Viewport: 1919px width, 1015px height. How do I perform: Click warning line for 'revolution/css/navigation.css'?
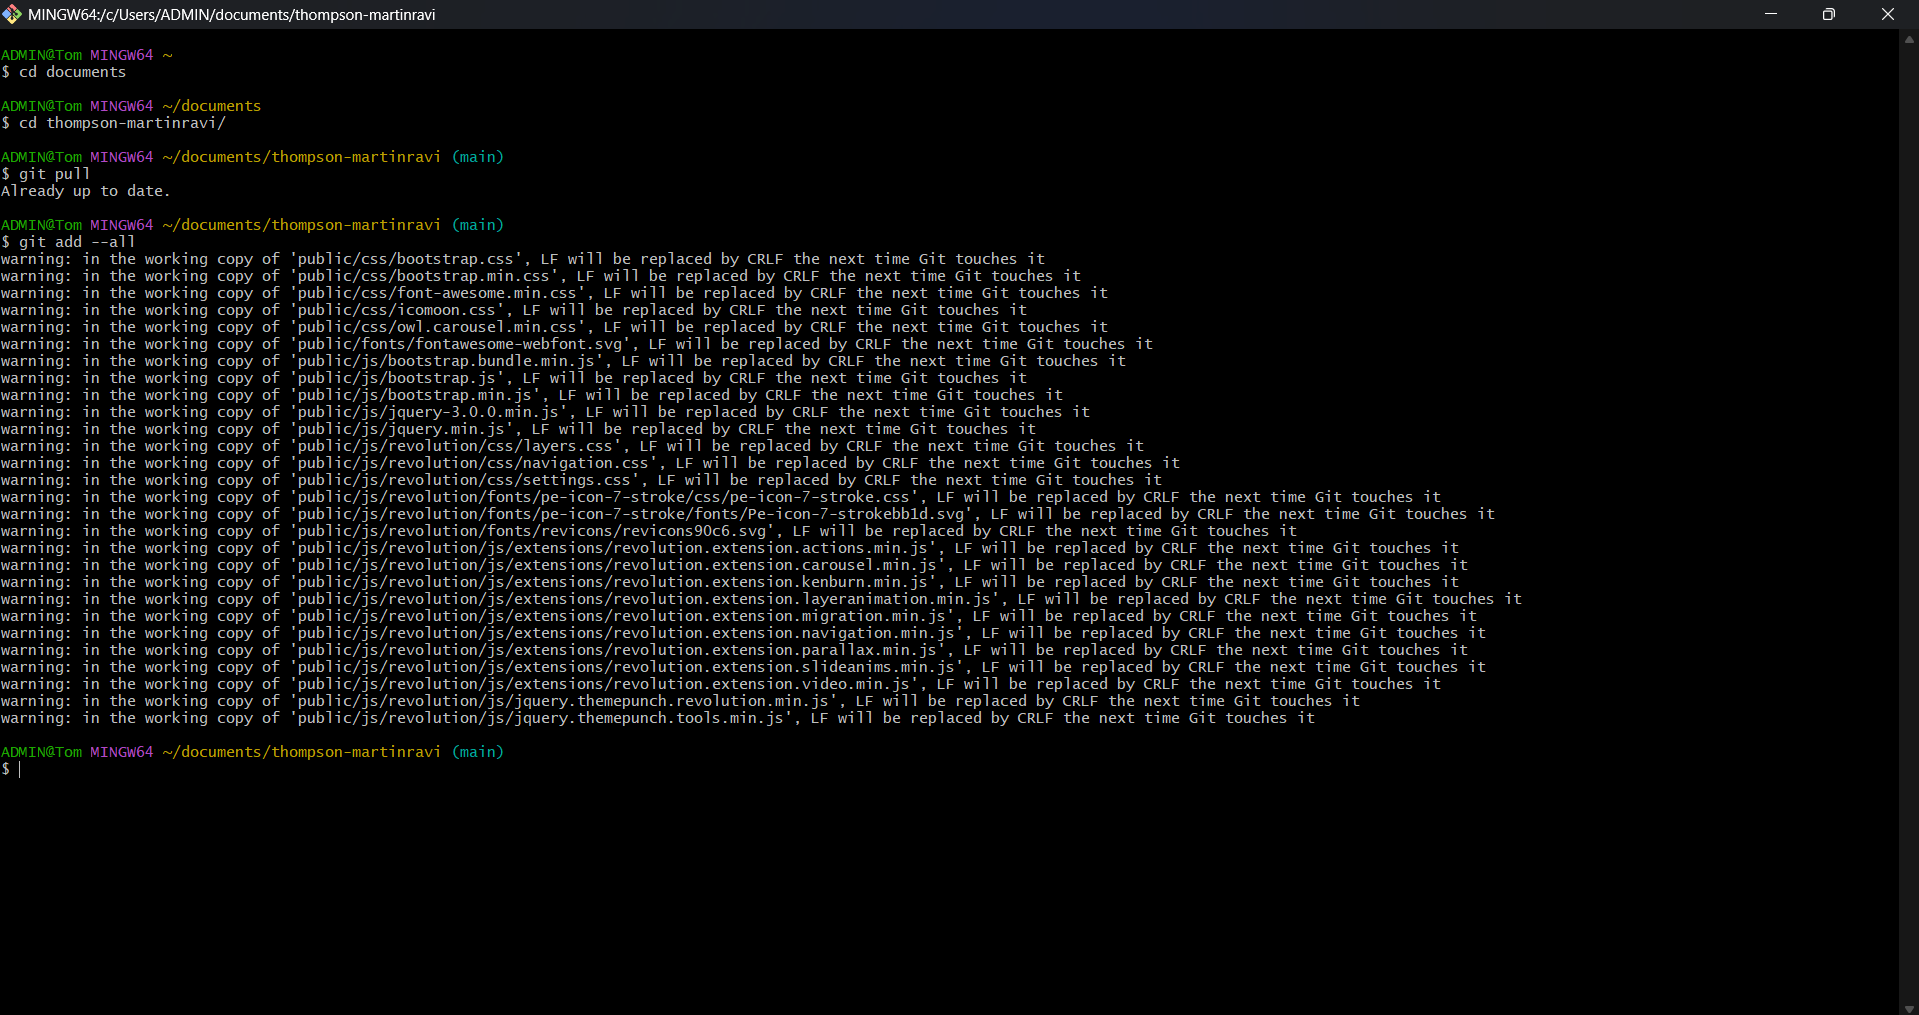[591, 463]
